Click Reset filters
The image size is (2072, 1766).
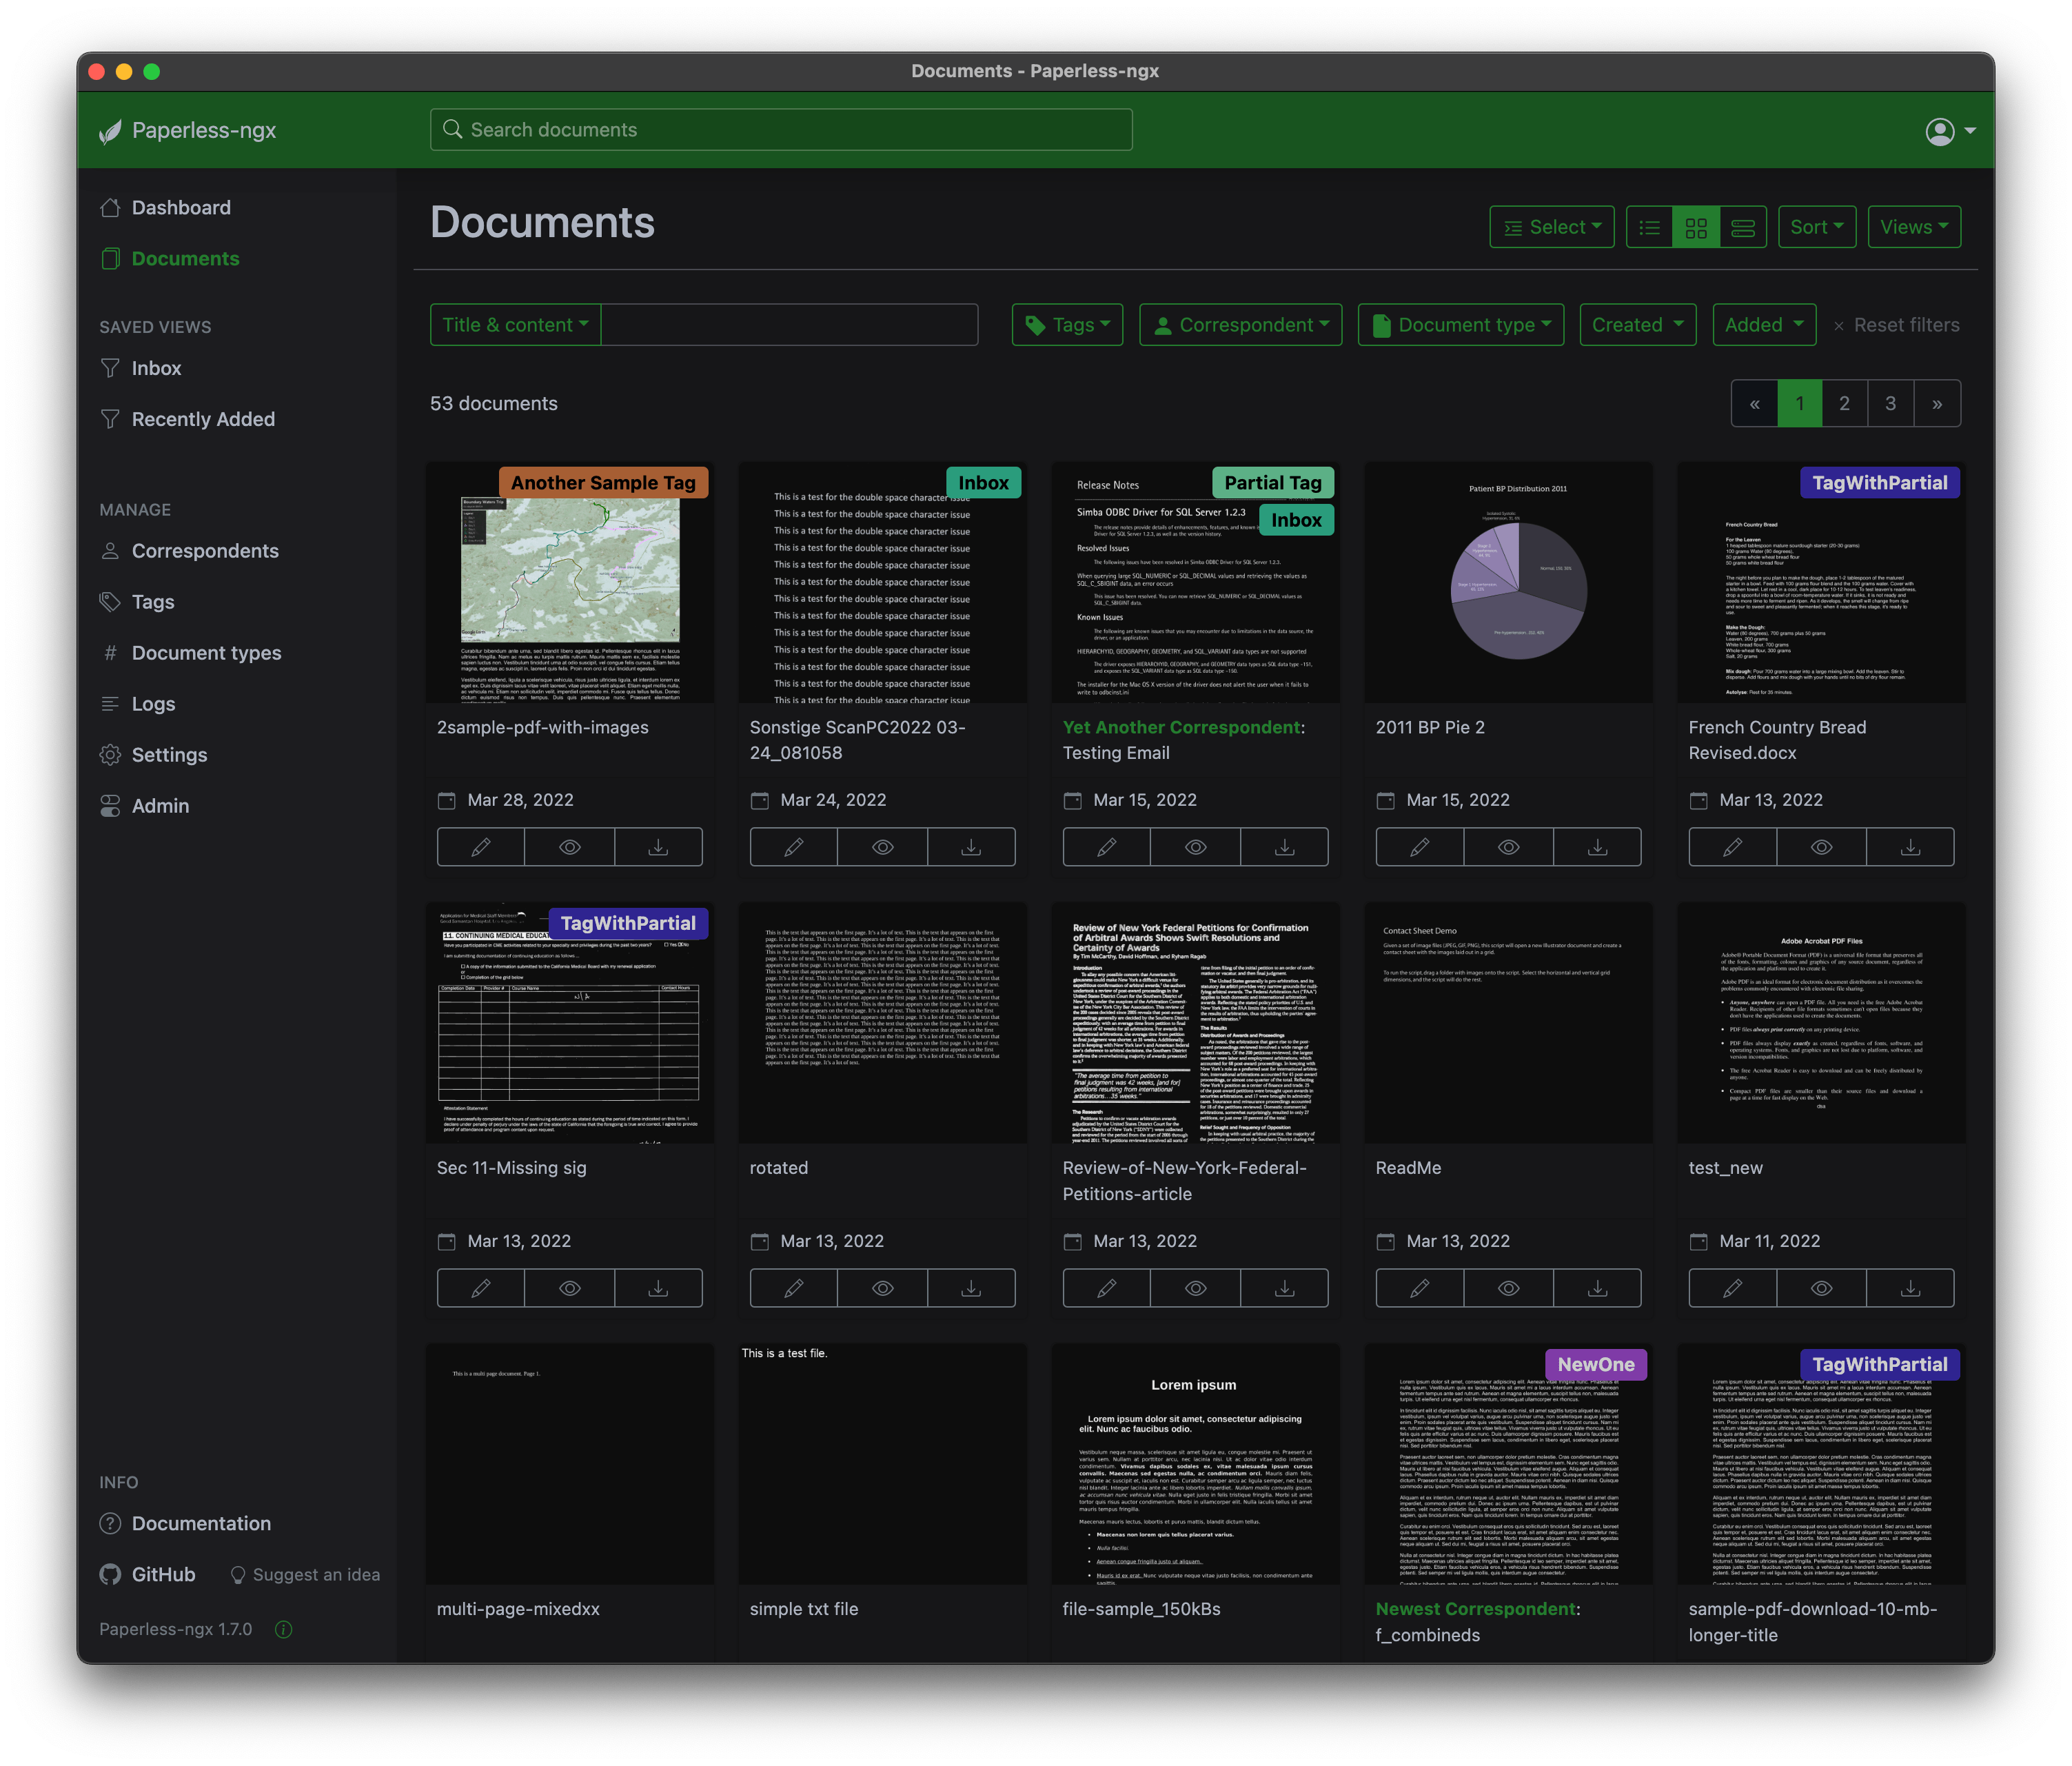pyautogui.click(x=1896, y=324)
